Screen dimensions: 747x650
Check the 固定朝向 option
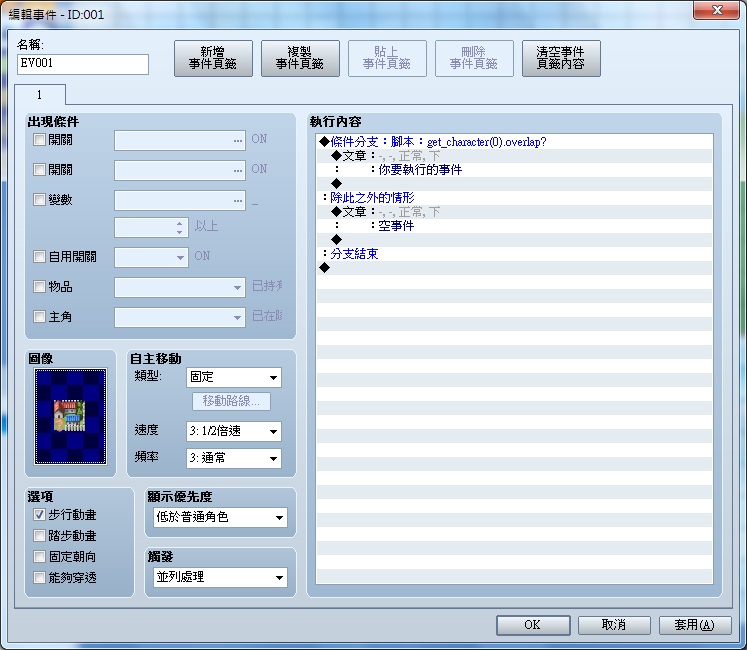[39, 557]
